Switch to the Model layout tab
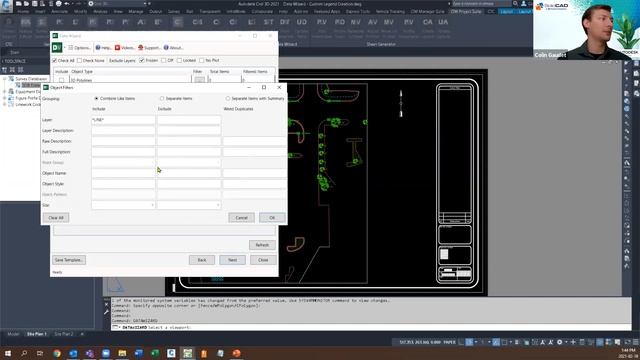The image size is (640, 360). (x=13, y=334)
